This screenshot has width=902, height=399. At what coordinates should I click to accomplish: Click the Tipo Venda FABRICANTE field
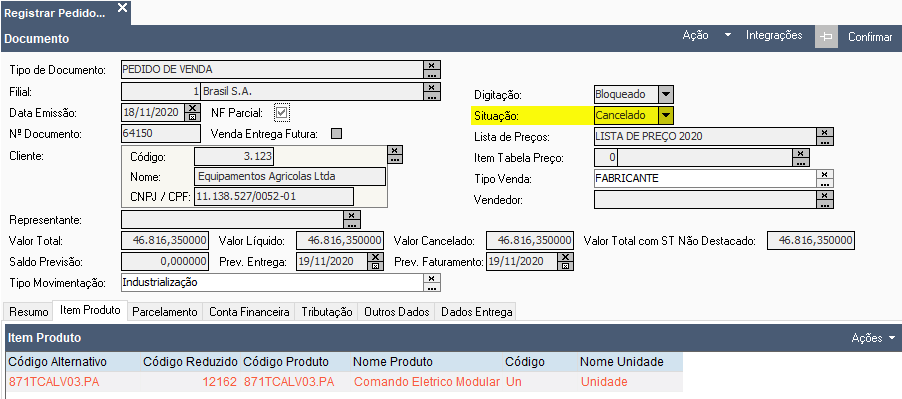(x=705, y=178)
